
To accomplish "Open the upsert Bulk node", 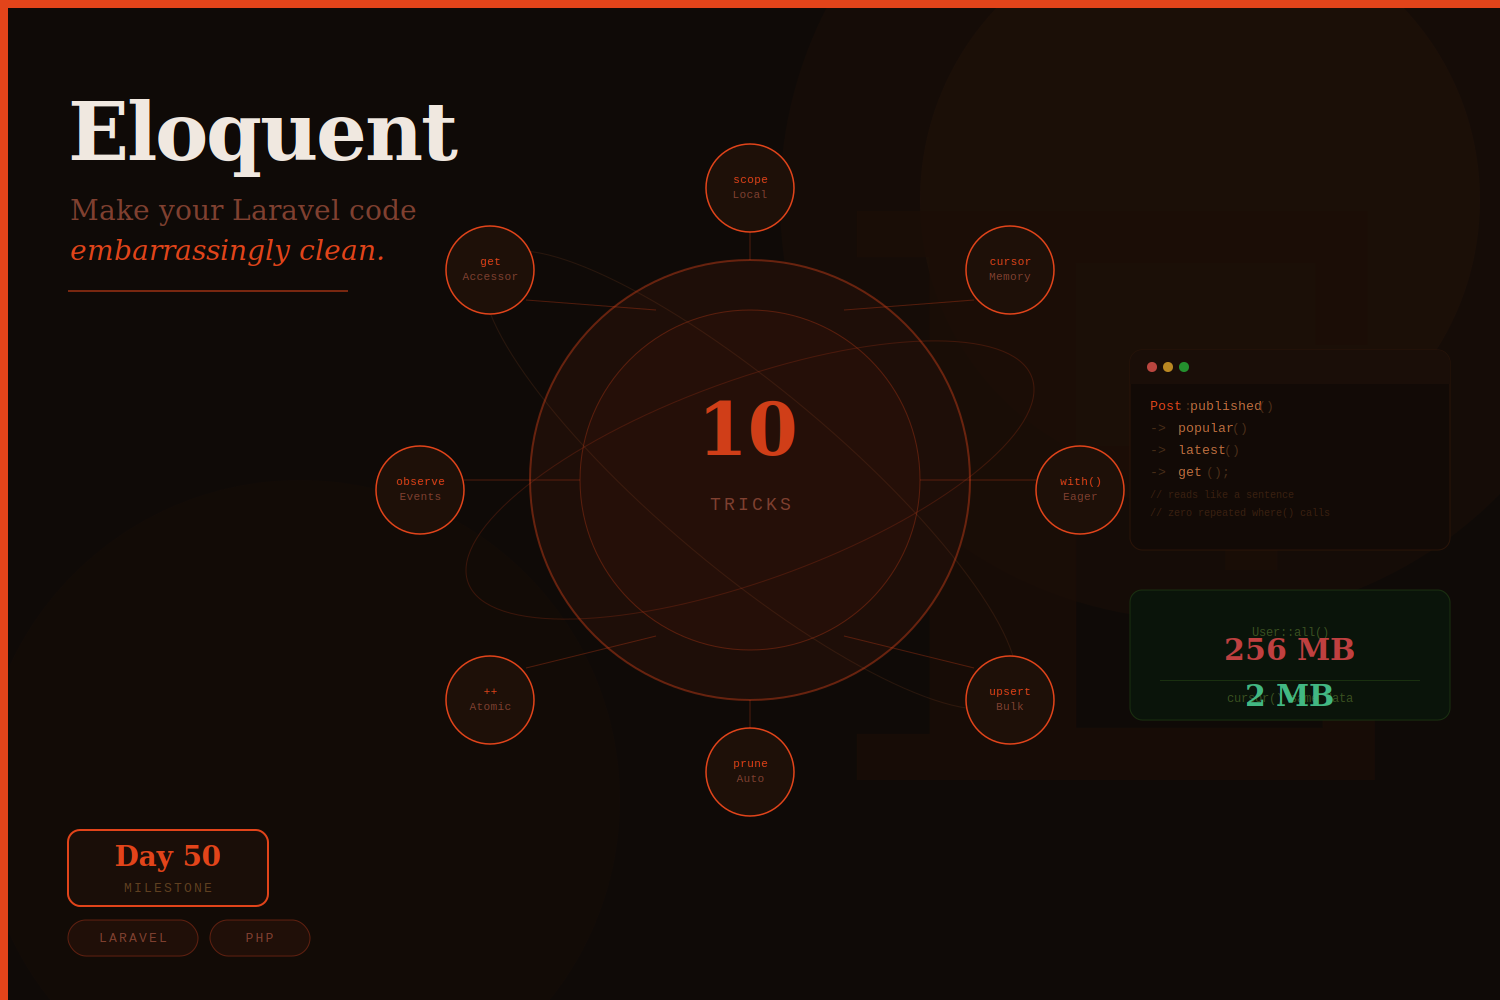I will pos(1009,698).
